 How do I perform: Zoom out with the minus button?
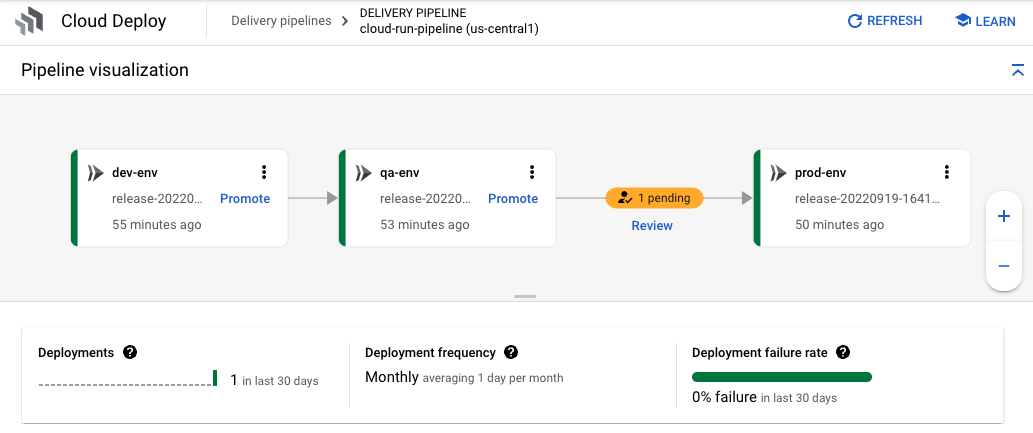coord(1003,266)
